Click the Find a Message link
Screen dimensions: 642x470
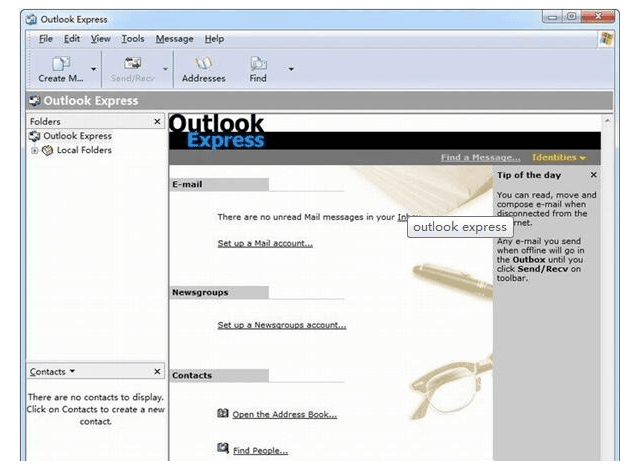(481, 157)
